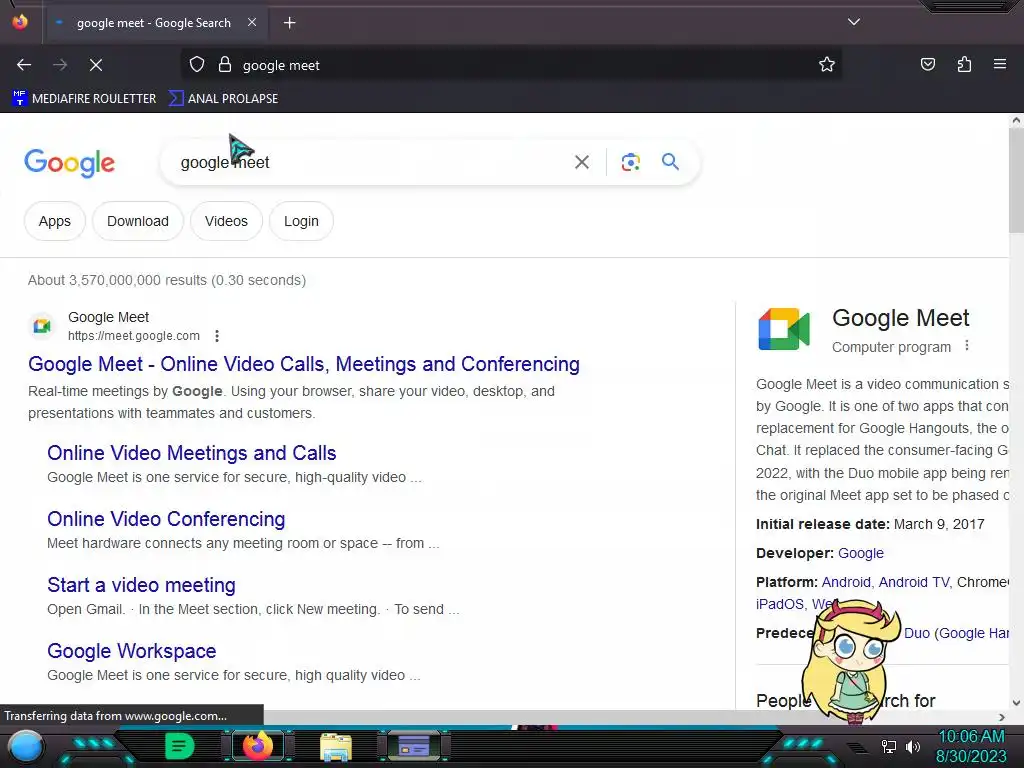Screen dimensions: 1024x768
Task: Click 'Computer program' subtitle
Action: [891, 347]
